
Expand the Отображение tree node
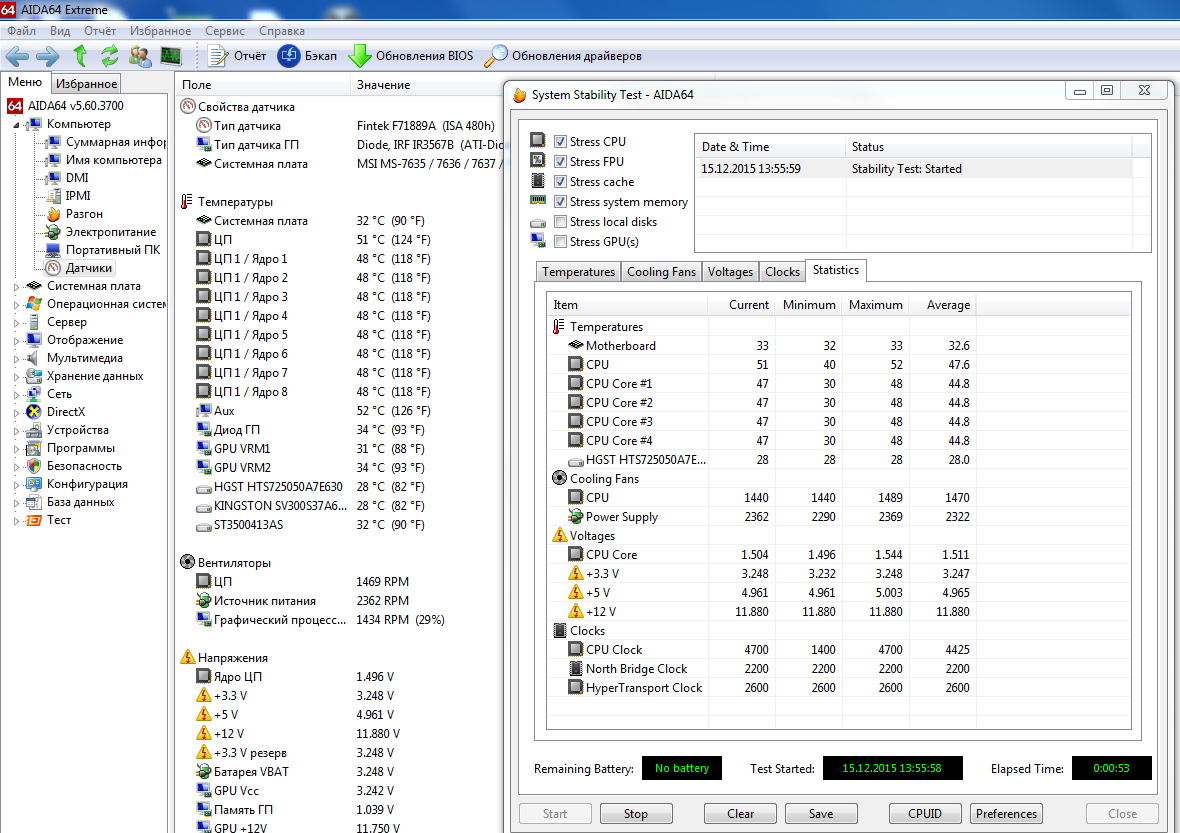click(x=17, y=341)
